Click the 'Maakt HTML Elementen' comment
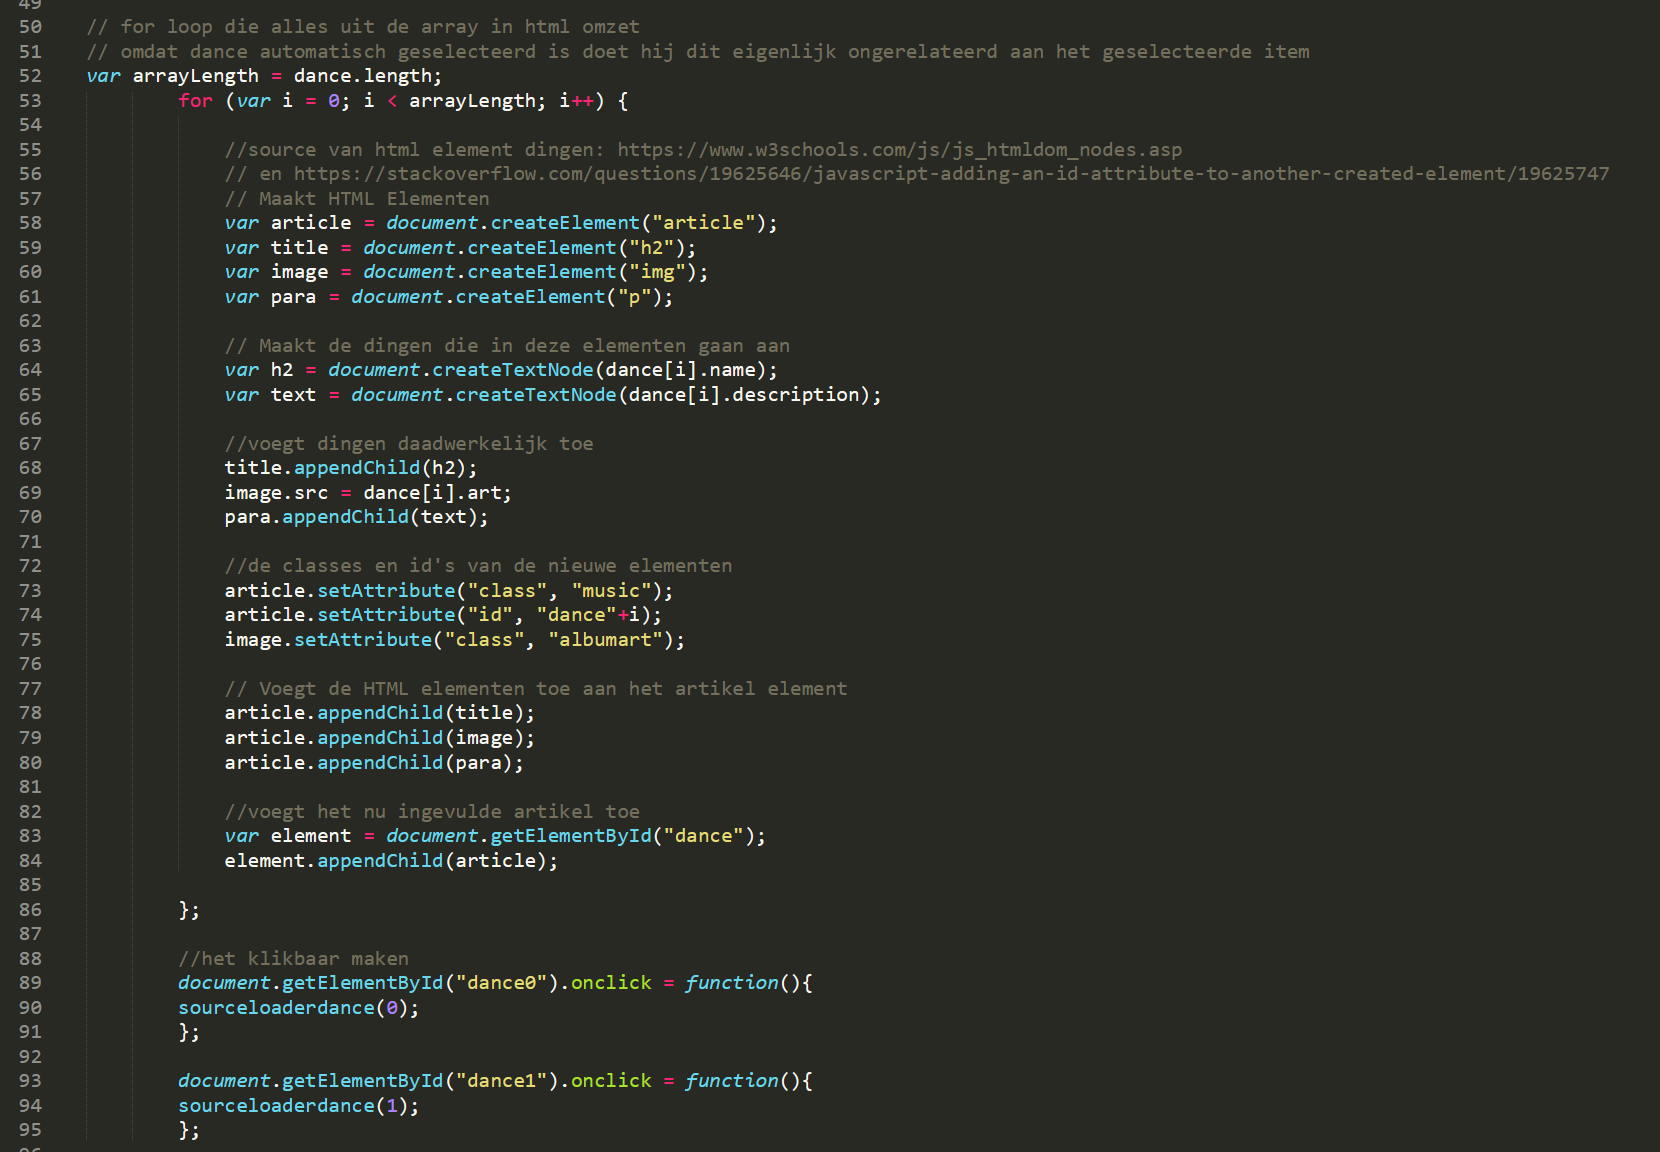This screenshot has width=1660, height=1152. [357, 199]
